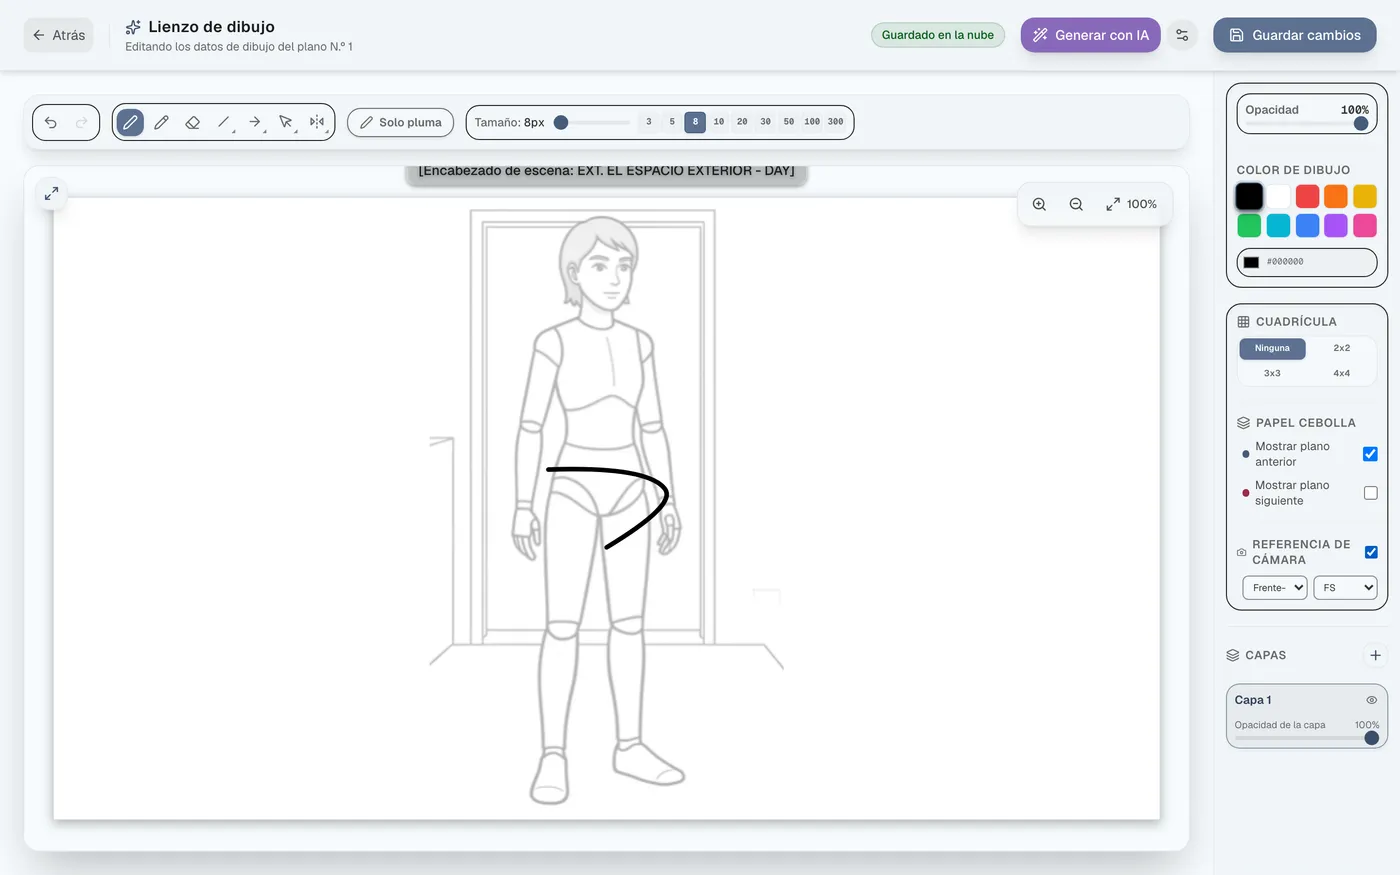This screenshot has width=1400, height=875.
Task: Choose the white color swatch
Action: tap(1278, 196)
